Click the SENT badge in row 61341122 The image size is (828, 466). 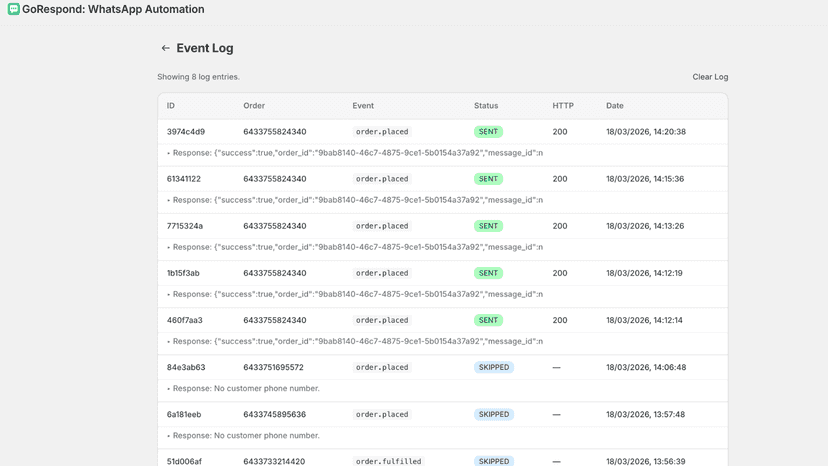point(488,179)
